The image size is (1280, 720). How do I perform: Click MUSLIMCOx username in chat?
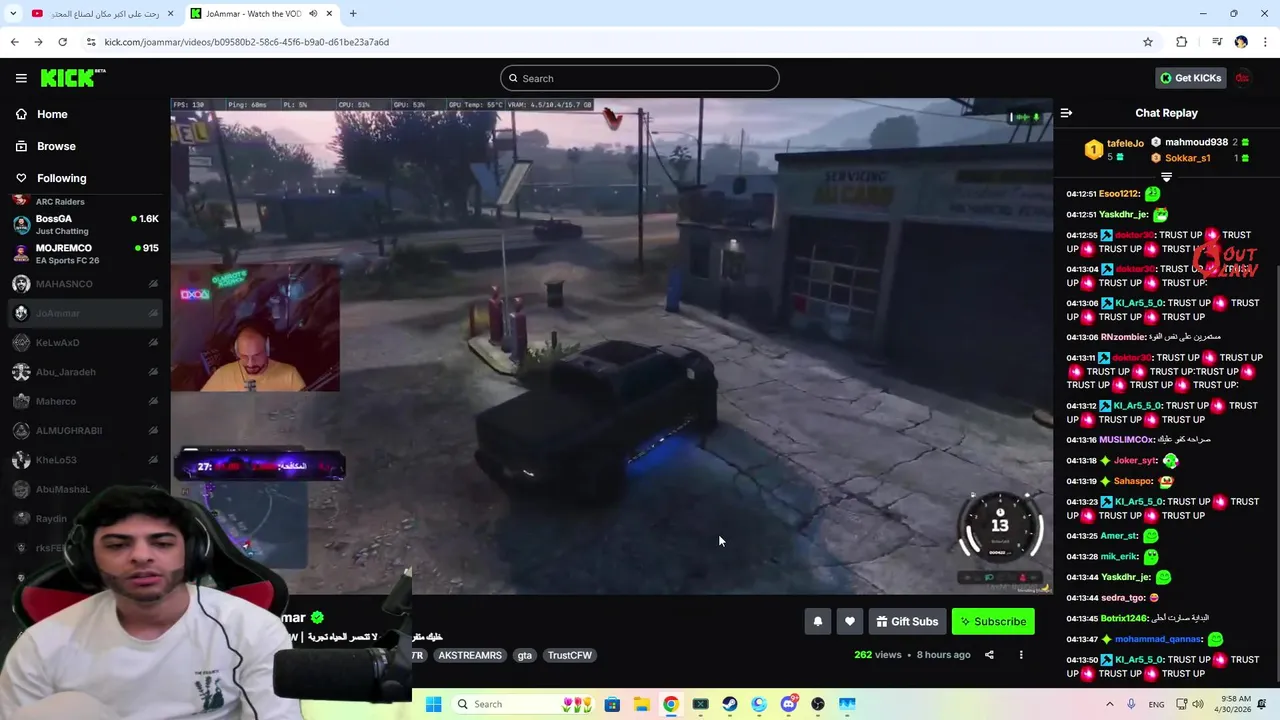1125,440
